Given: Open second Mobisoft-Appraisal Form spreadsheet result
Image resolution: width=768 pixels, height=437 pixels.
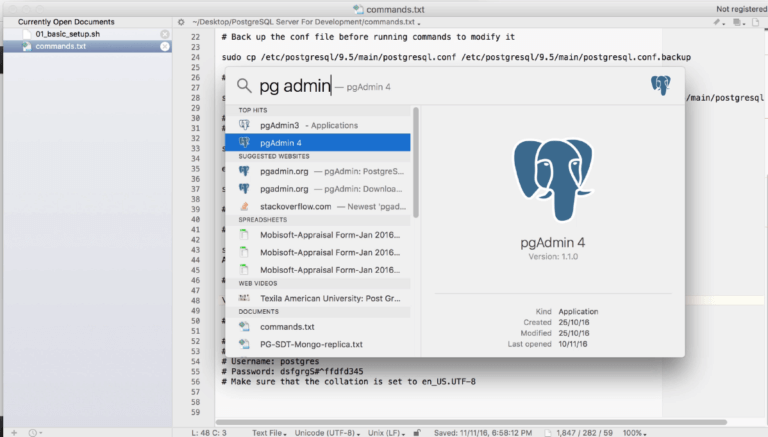Looking at the screenshot, I should tap(318, 252).
